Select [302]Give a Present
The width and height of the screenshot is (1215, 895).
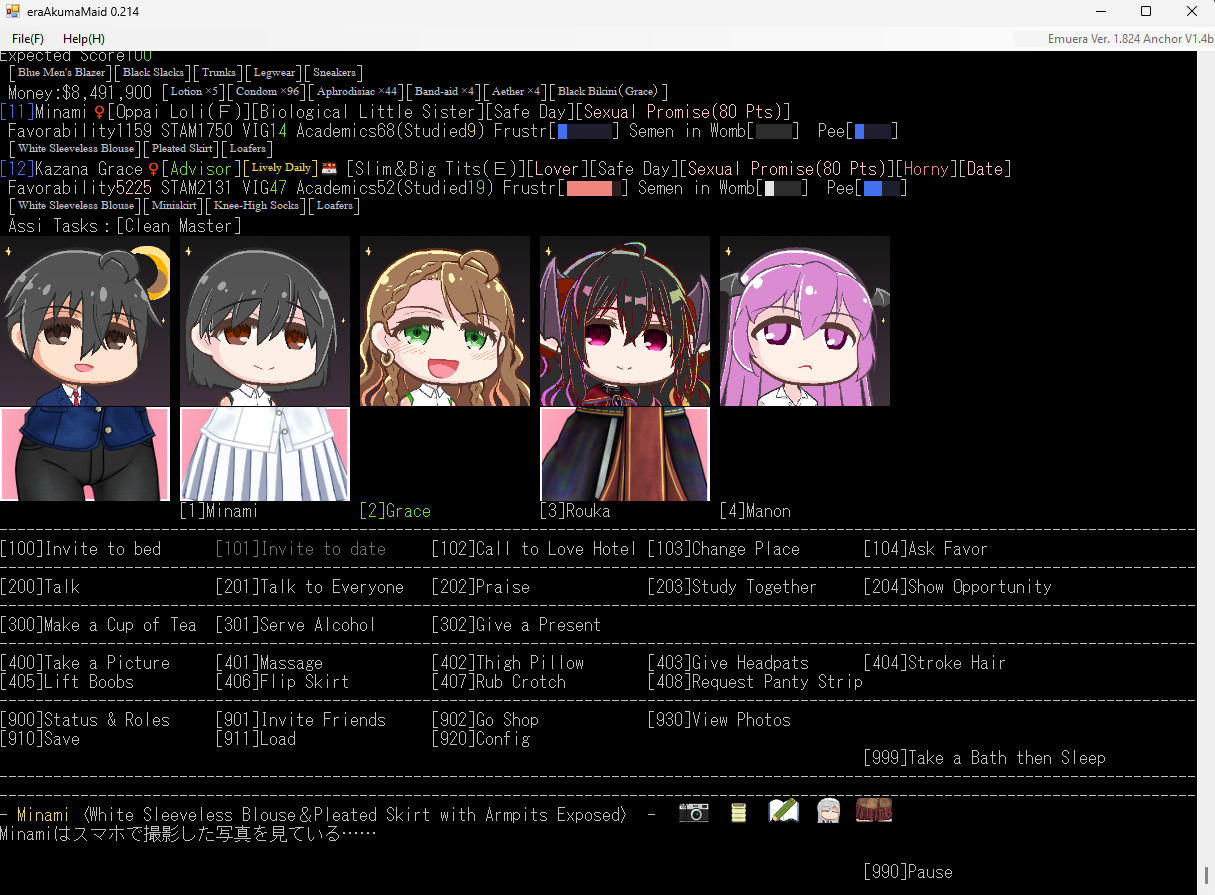pyautogui.click(x=517, y=625)
